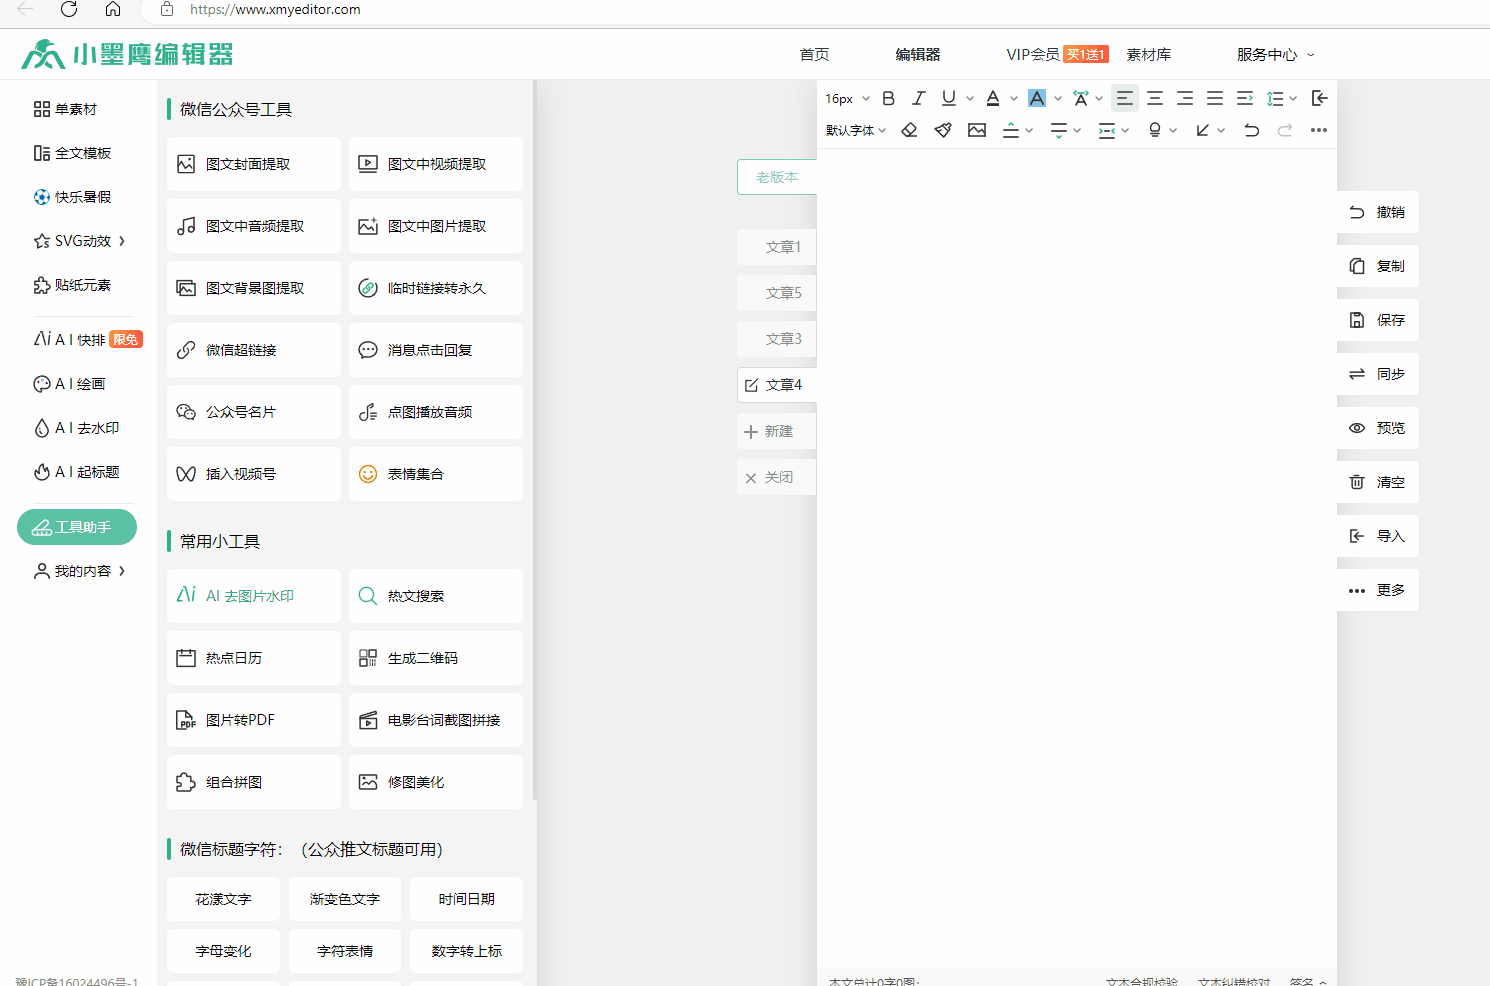This screenshot has height=986, width=1490.
Task: Expand the font color dropdown arrow
Action: click(1014, 98)
